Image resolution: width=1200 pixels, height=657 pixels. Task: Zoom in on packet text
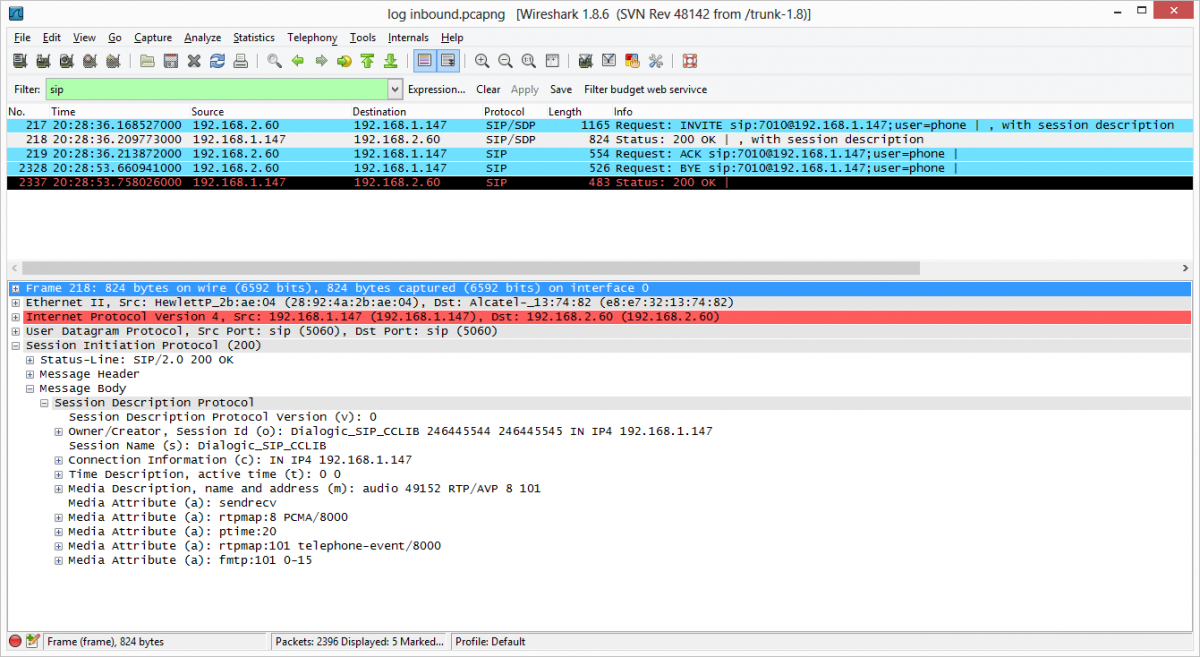482,61
